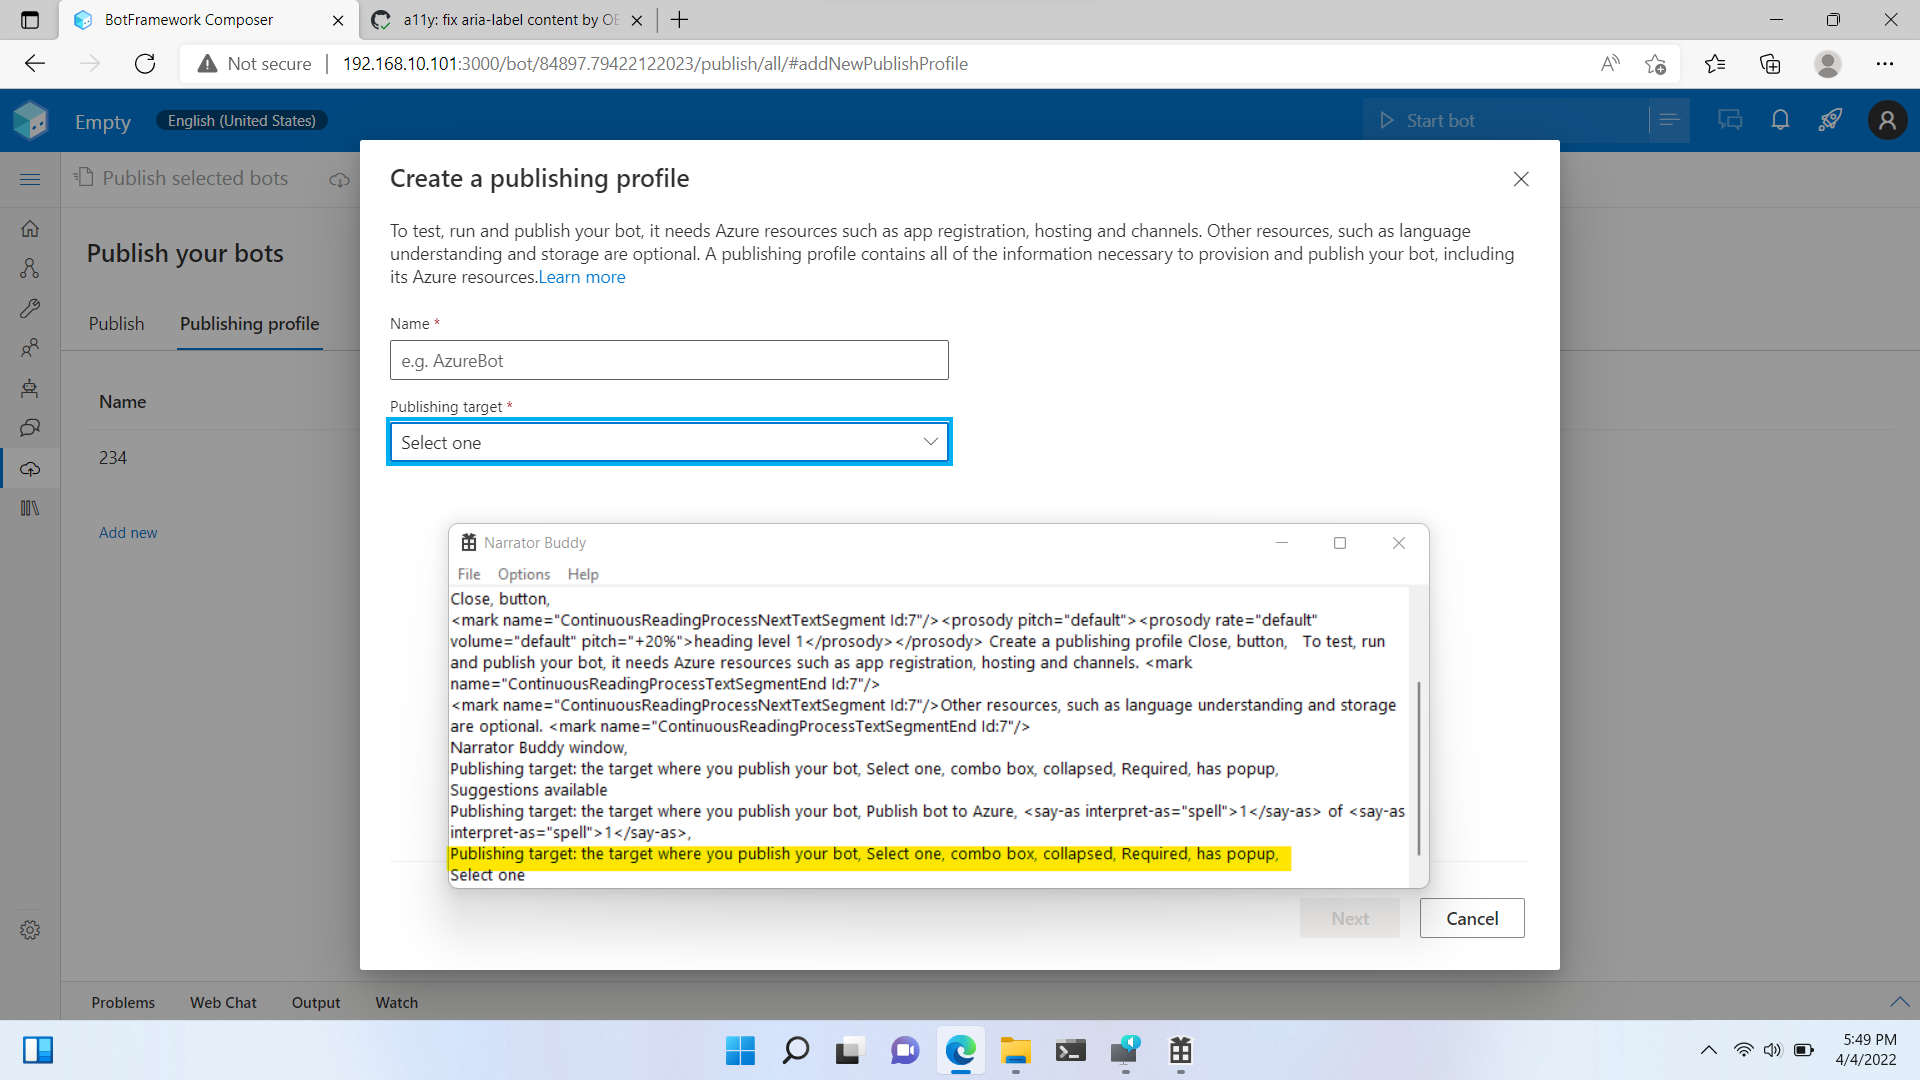Screen dimensions: 1920x1080
Task: Open Narrator Buddy Options menu
Action: point(523,574)
